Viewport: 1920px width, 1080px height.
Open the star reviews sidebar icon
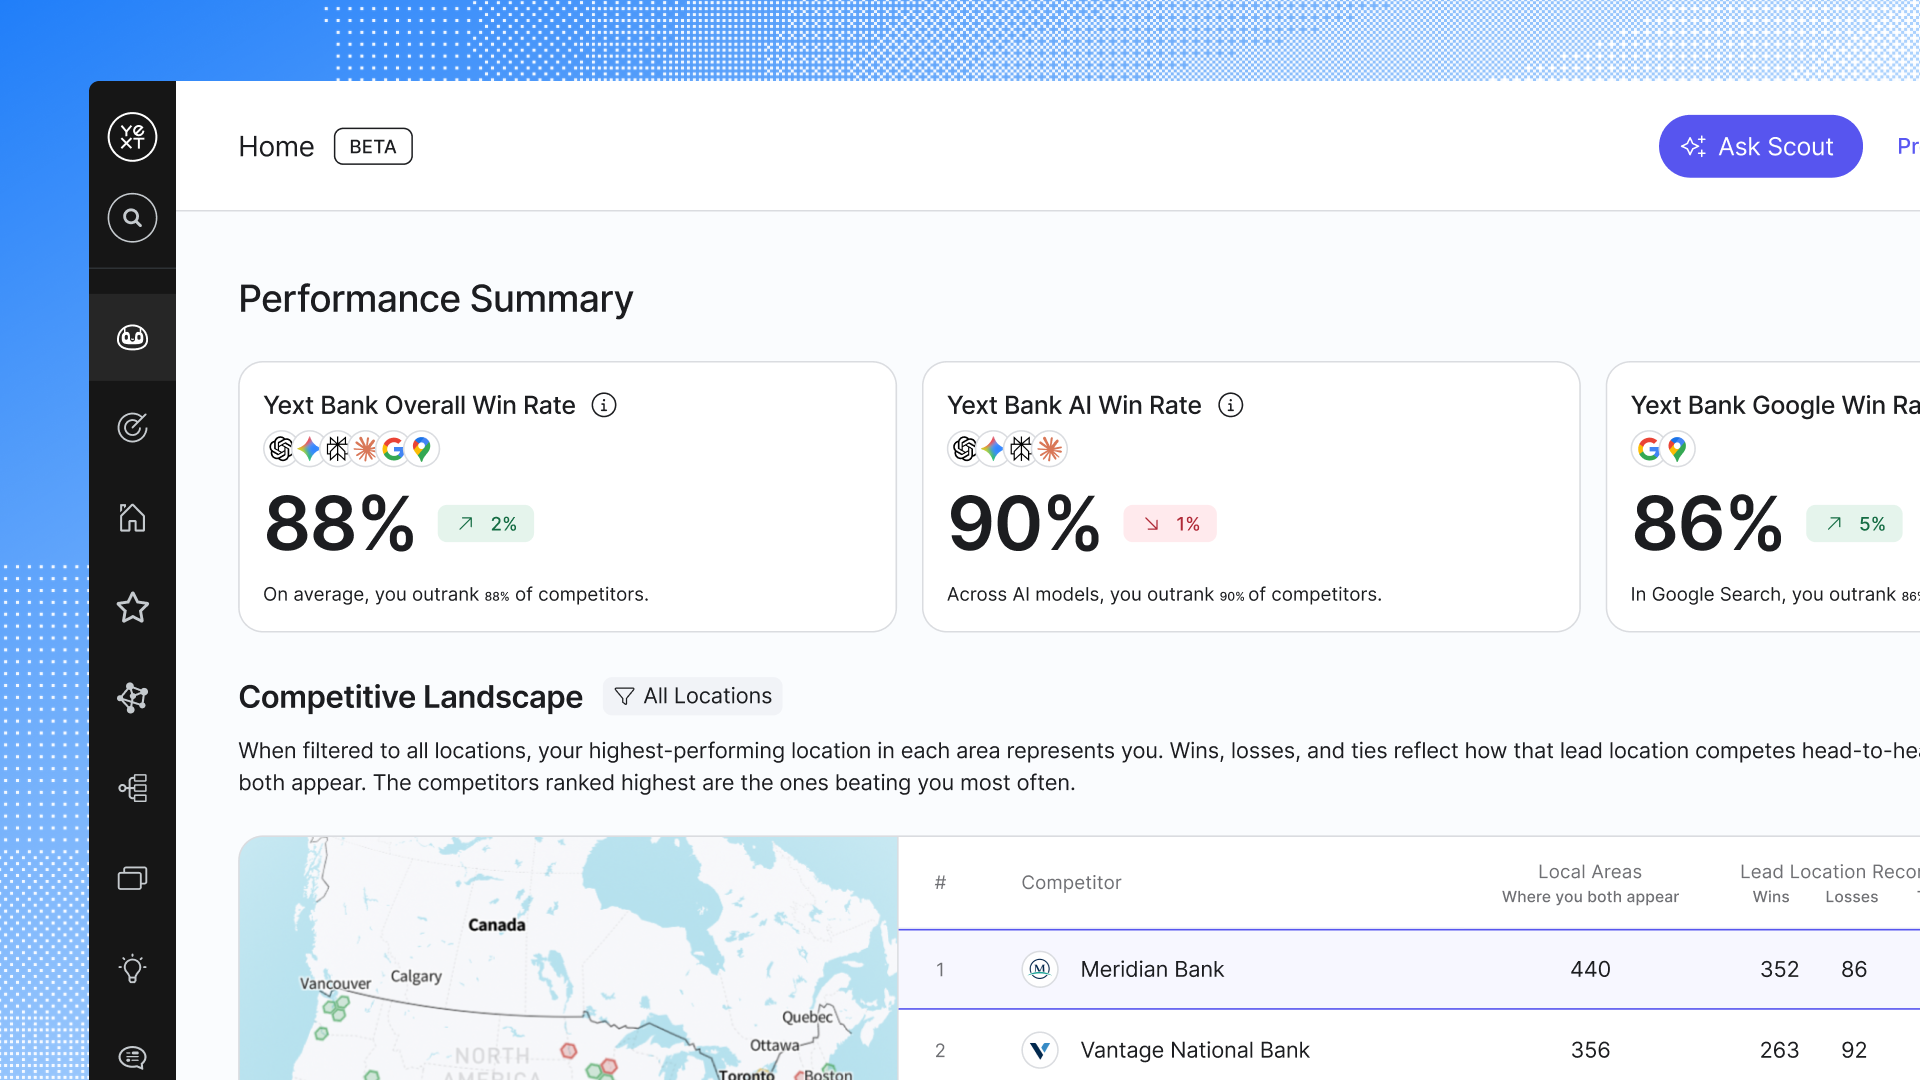coord(132,608)
